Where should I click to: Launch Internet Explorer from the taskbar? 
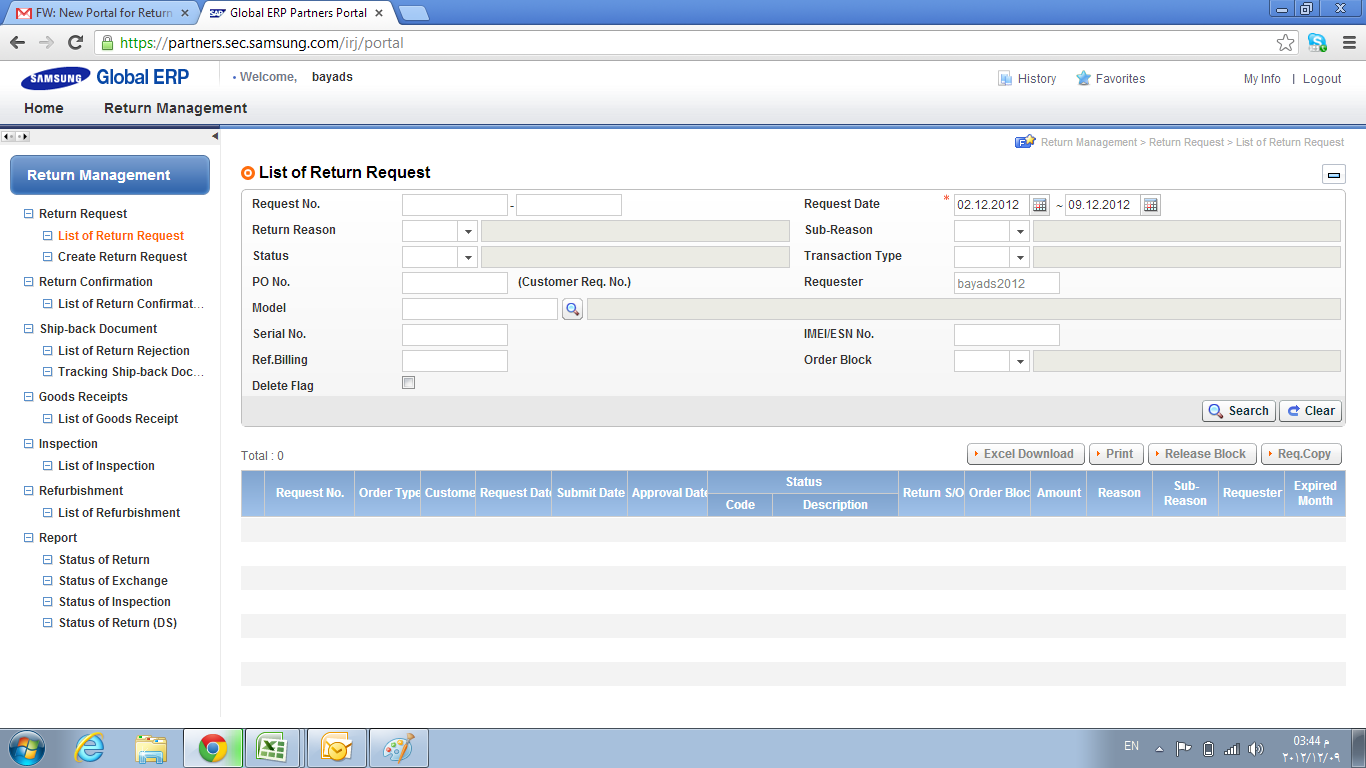coord(90,748)
